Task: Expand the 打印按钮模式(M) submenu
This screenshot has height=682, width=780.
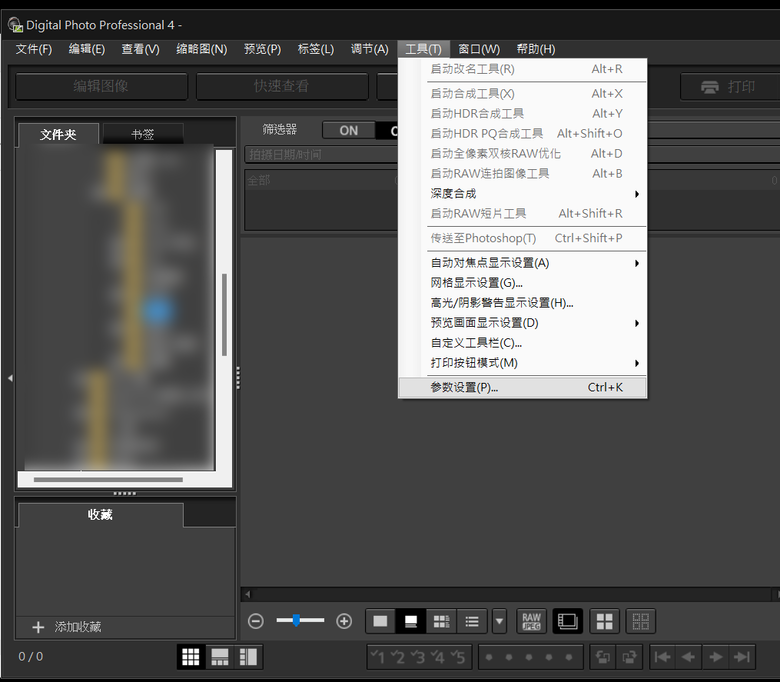Action: click(x=522, y=363)
